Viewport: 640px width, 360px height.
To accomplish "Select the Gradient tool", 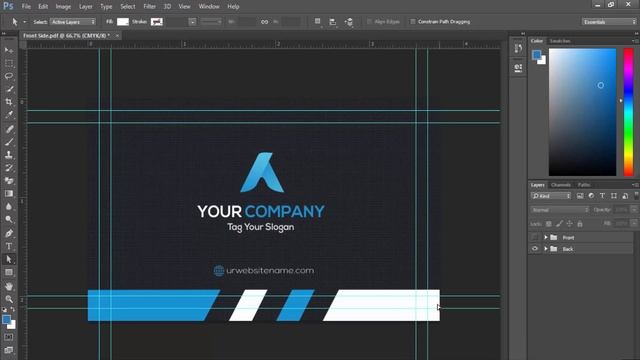I will click(9, 194).
